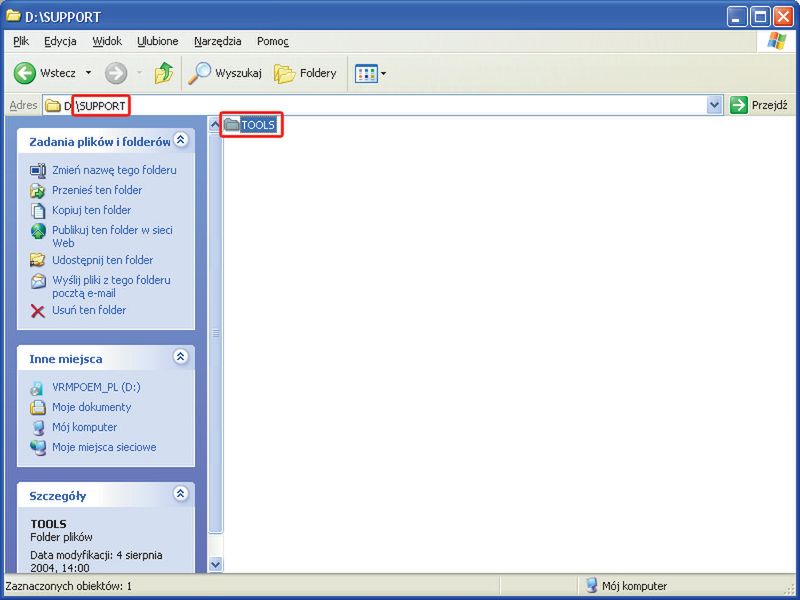The width and height of the screenshot is (800, 600).
Task: Click the copy folder icon
Action: tap(38, 210)
